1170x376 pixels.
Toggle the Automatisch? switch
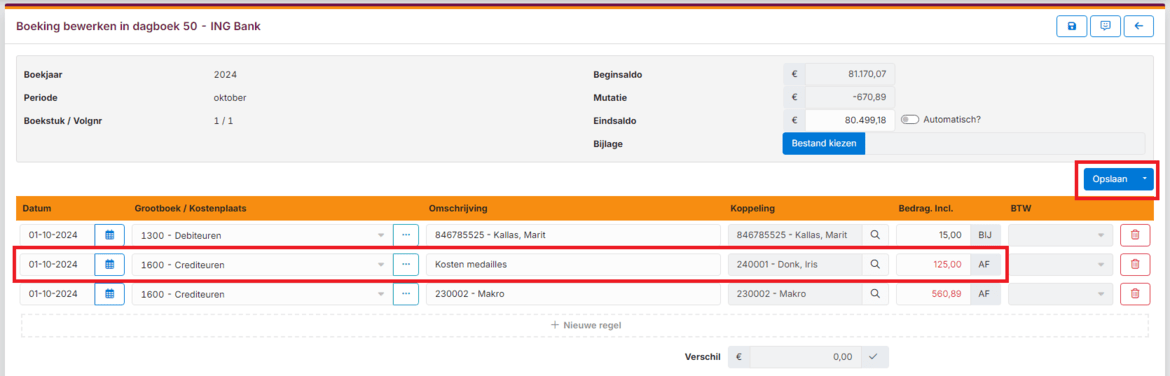(910, 119)
